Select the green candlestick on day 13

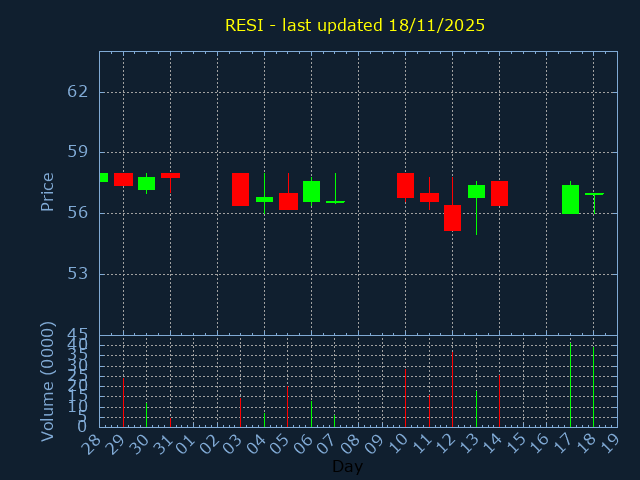pyautogui.click(x=476, y=191)
